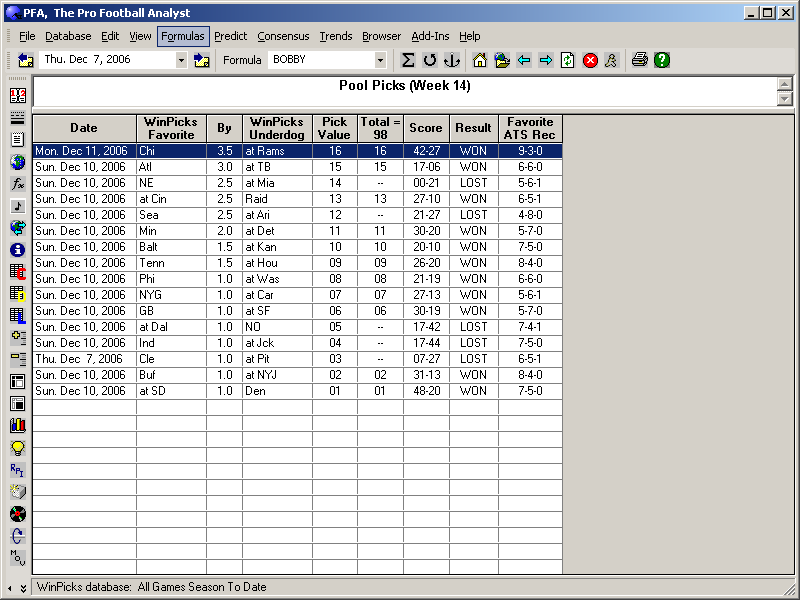Select the Chi at Rams row
This screenshot has width=800, height=600.
298,151
